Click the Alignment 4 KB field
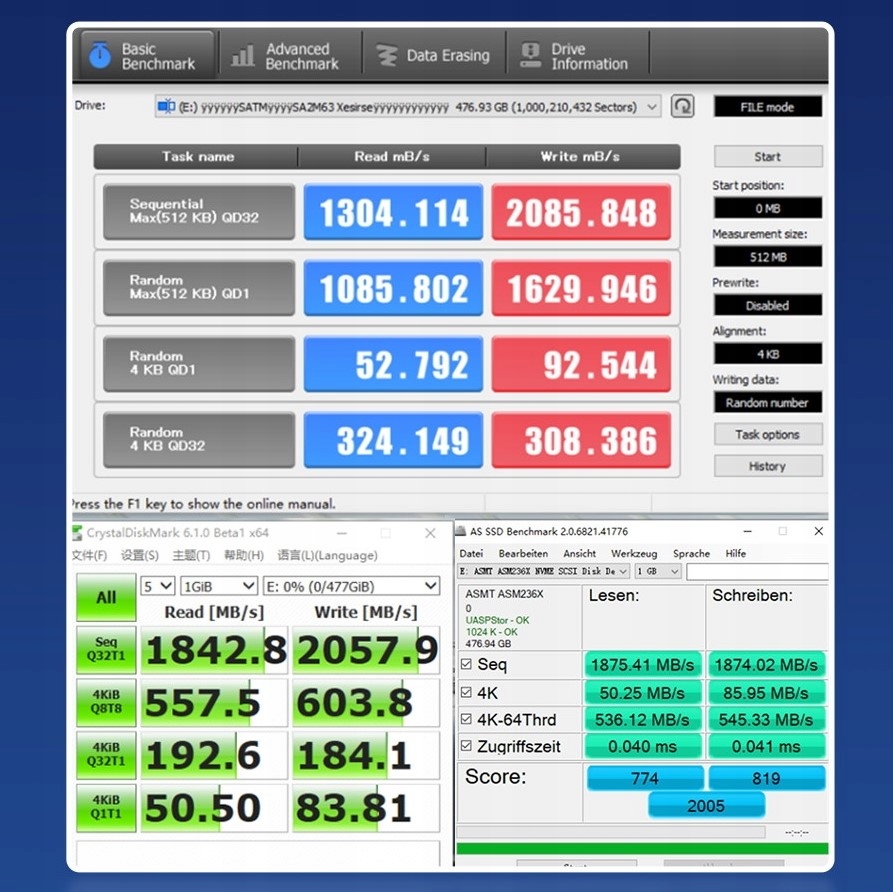This screenshot has width=893, height=892. point(768,354)
